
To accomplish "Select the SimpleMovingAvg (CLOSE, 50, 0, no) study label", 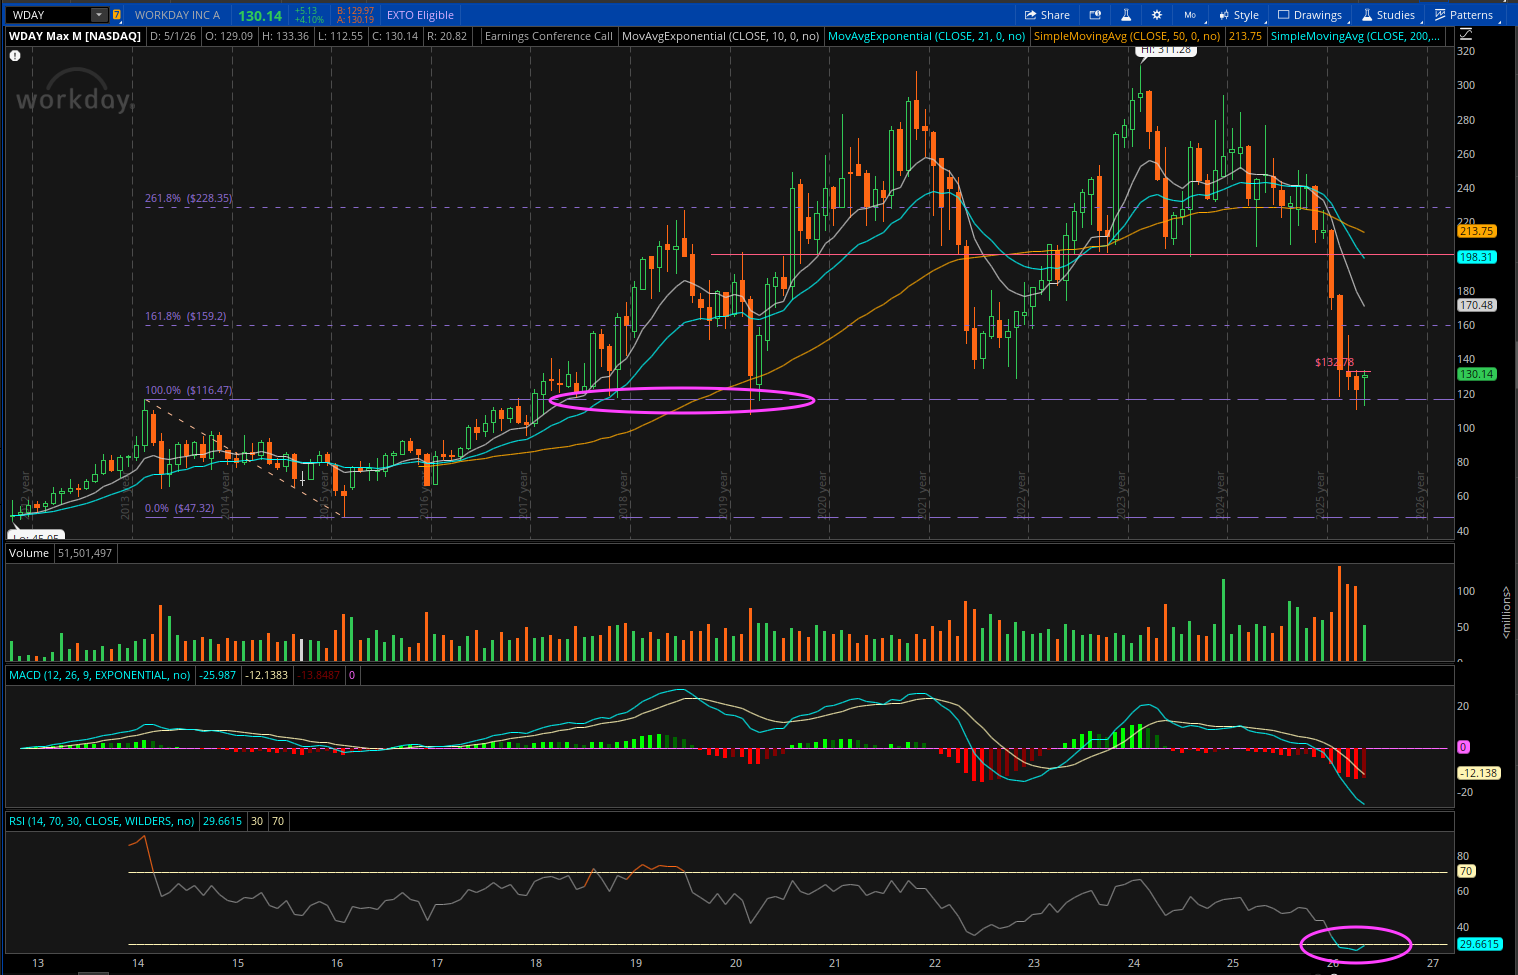I will point(1127,36).
